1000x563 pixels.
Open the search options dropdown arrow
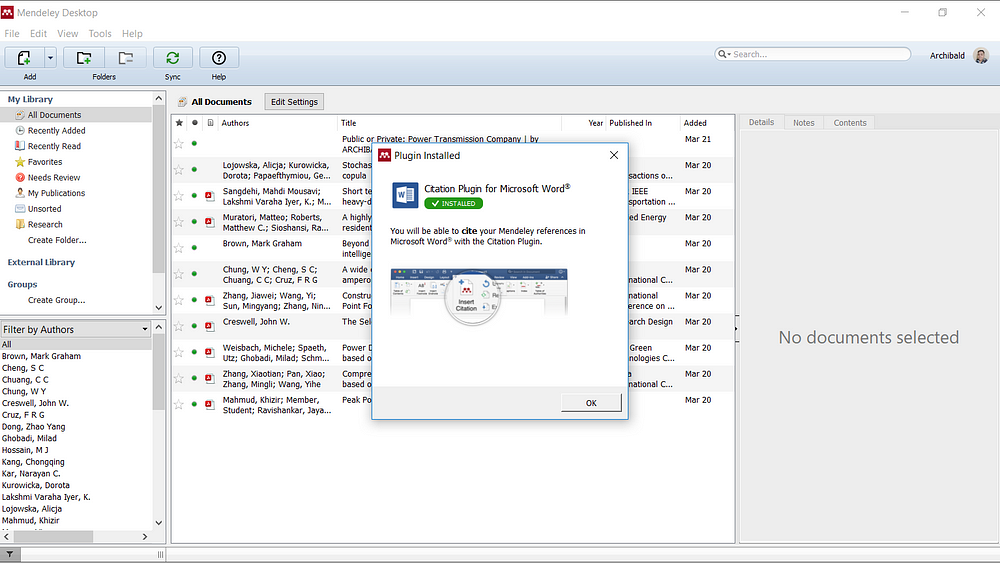tap(725, 54)
